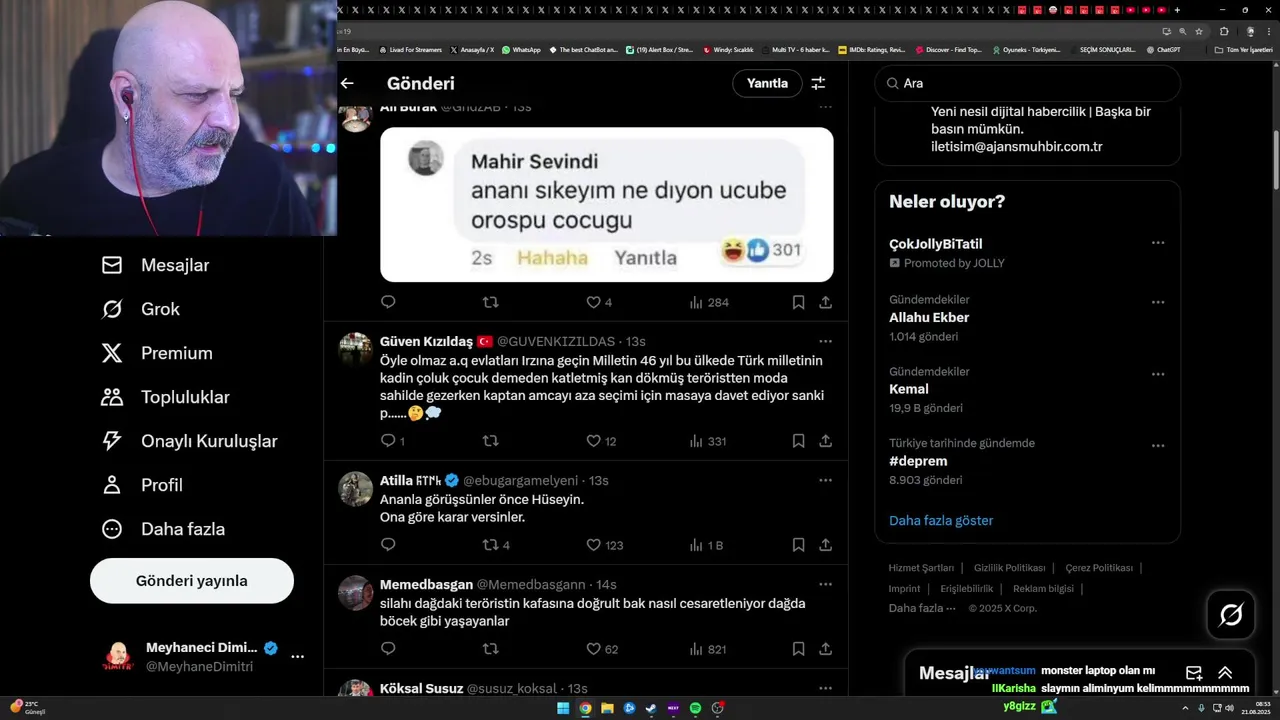Open reply sort settings next to Yanıtla
Screen dimensions: 1280x720
(818, 83)
